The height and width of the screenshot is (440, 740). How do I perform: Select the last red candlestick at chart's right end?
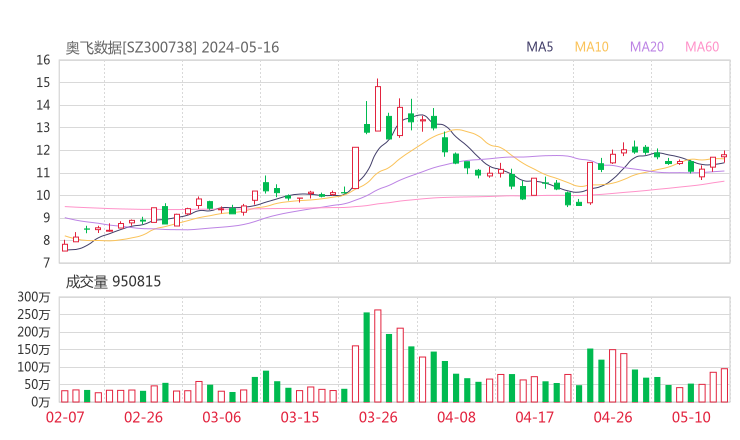point(724,155)
